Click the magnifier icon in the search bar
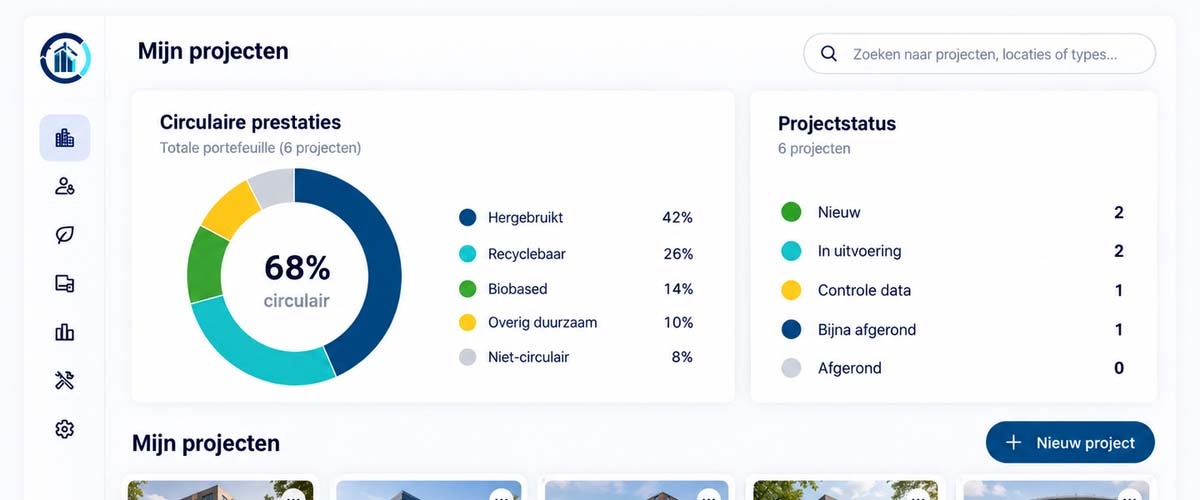 (x=828, y=54)
